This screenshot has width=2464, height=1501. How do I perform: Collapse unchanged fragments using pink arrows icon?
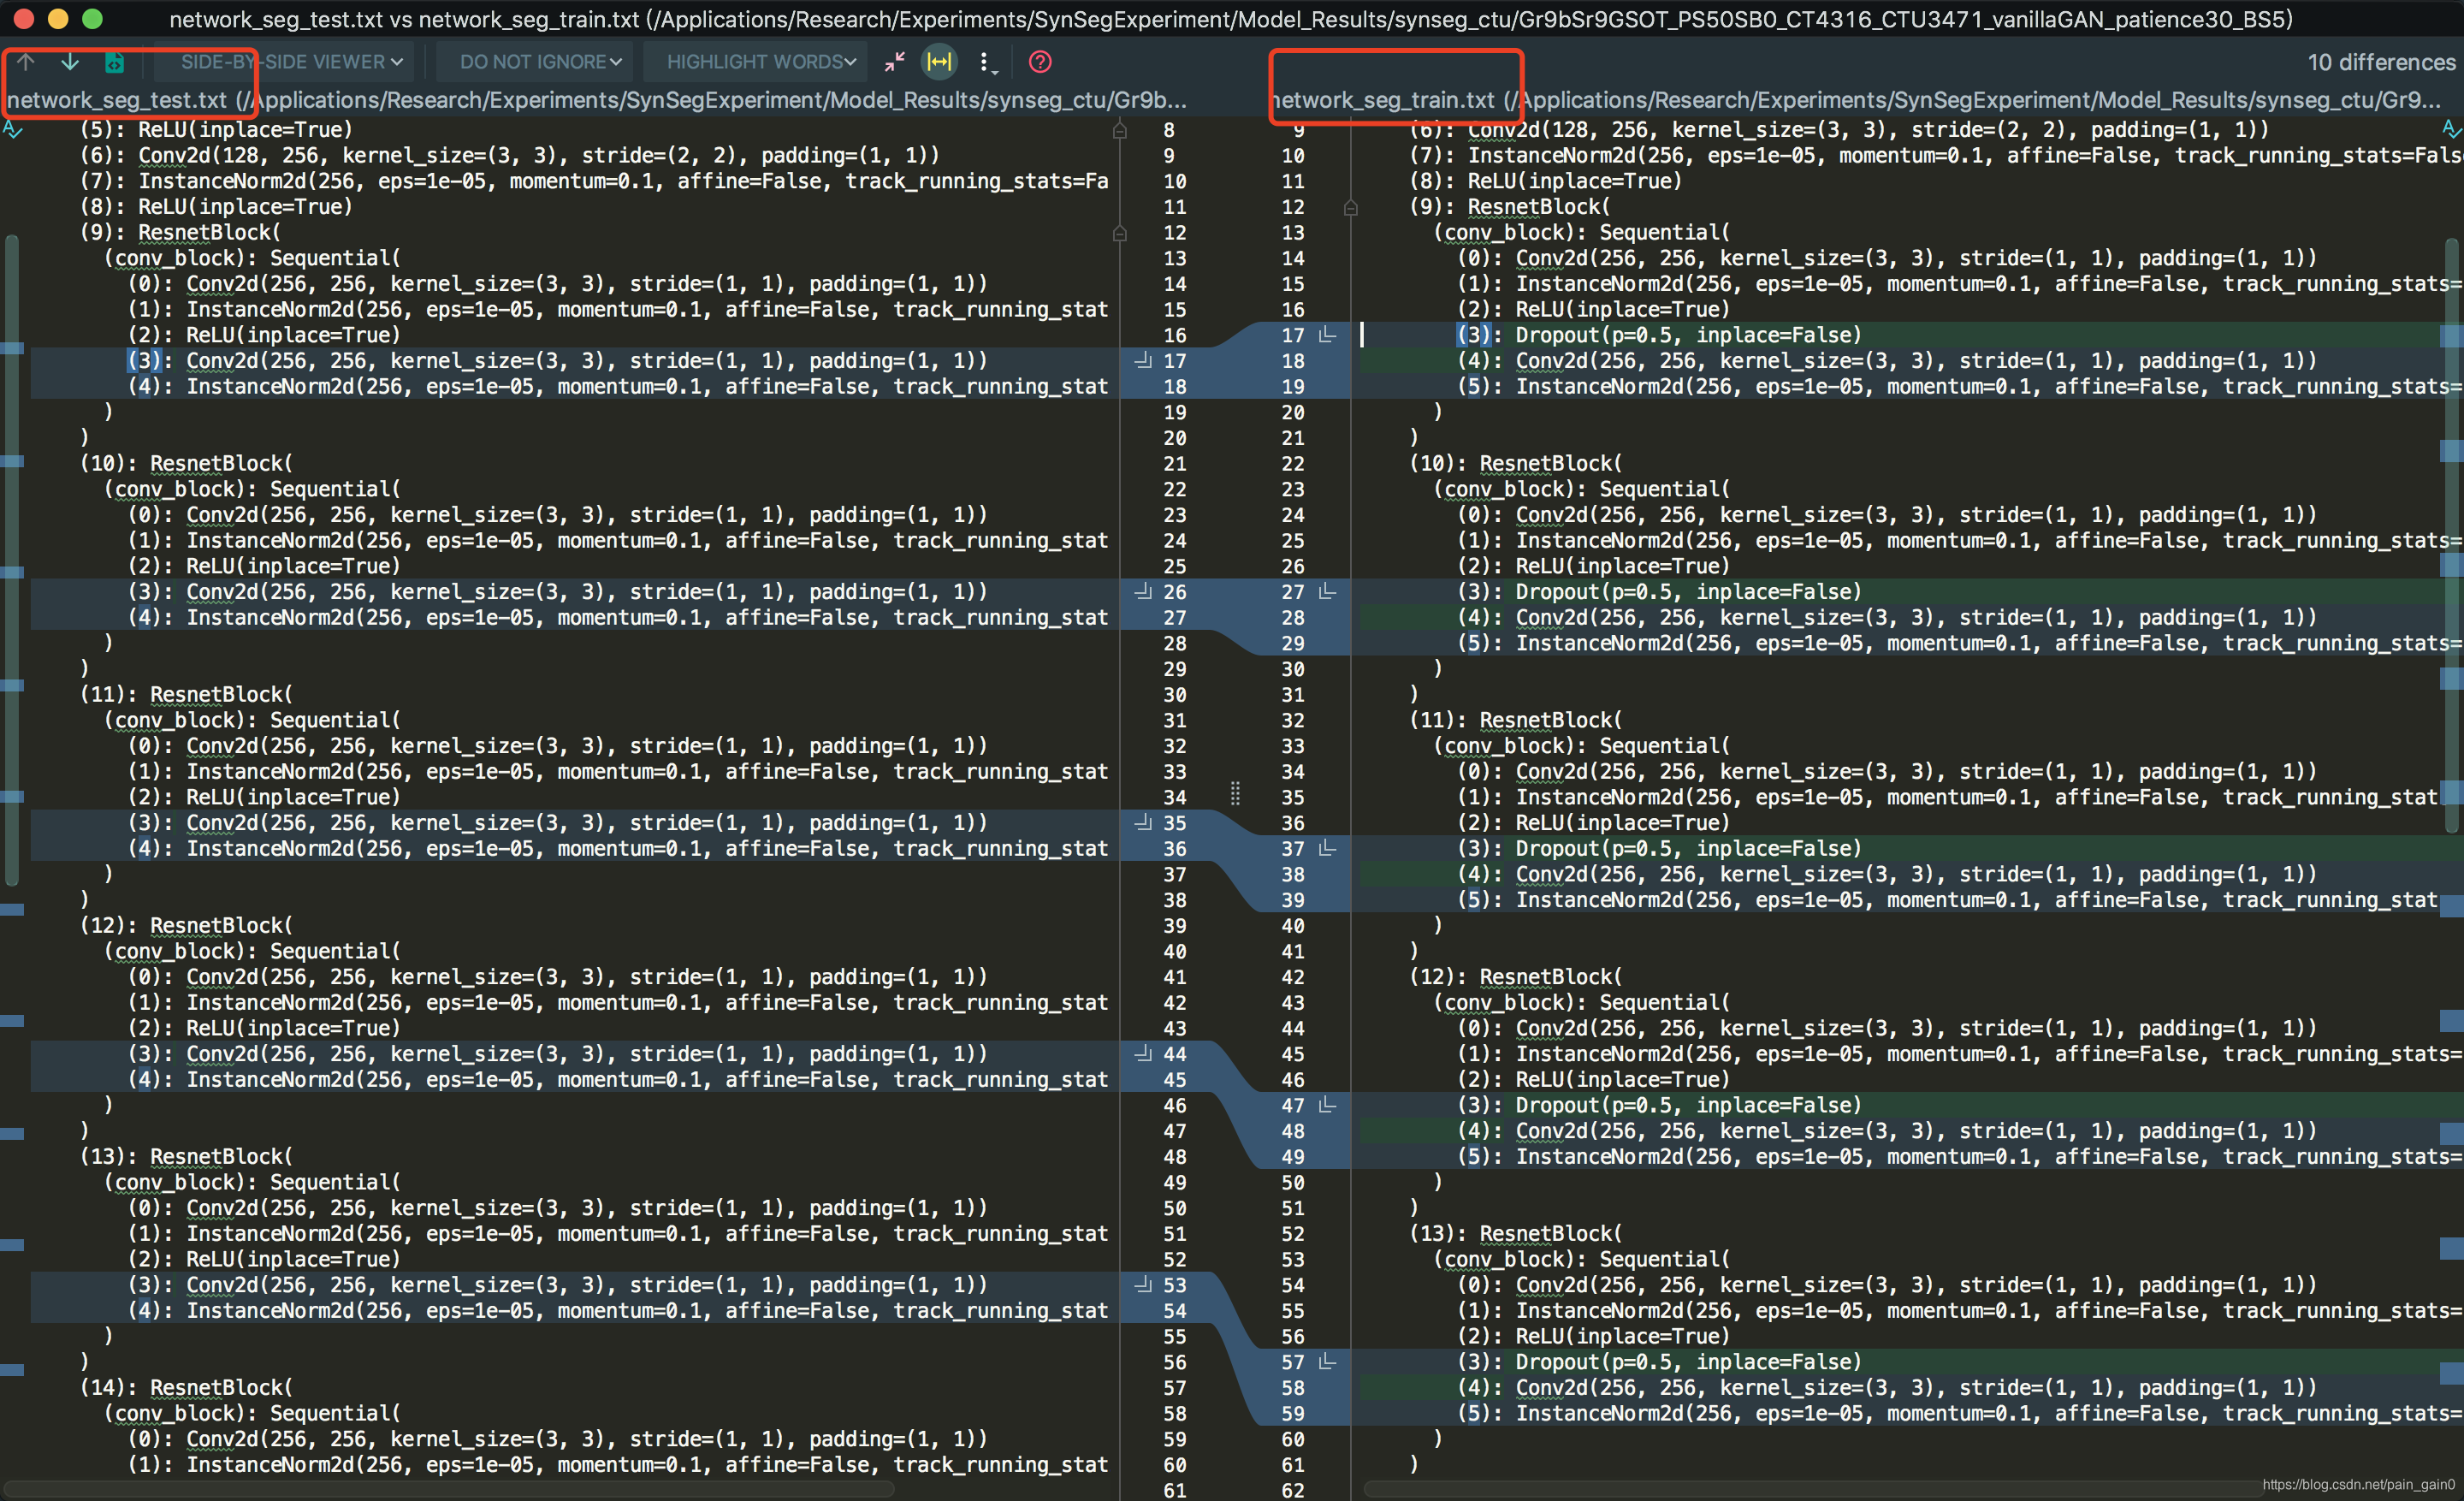[x=893, y=61]
